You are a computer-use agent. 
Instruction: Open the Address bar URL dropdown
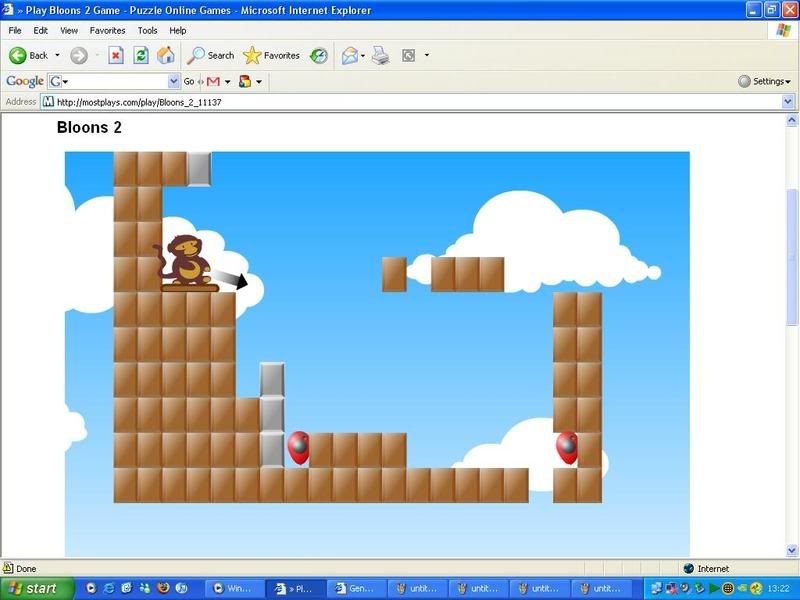coord(788,102)
